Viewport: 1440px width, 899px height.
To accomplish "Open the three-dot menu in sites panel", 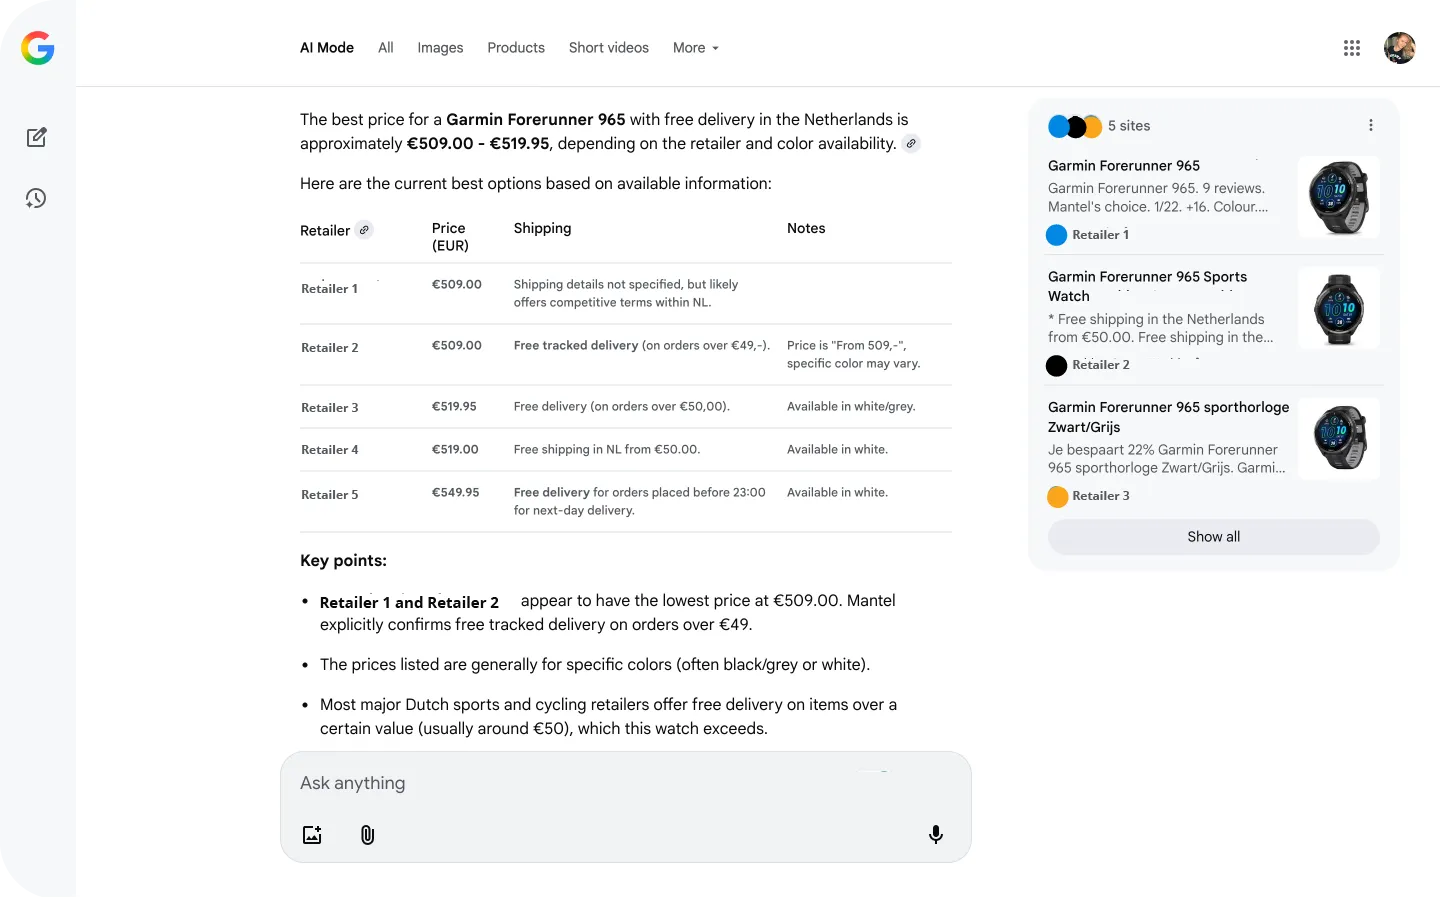I will [x=1370, y=126].
